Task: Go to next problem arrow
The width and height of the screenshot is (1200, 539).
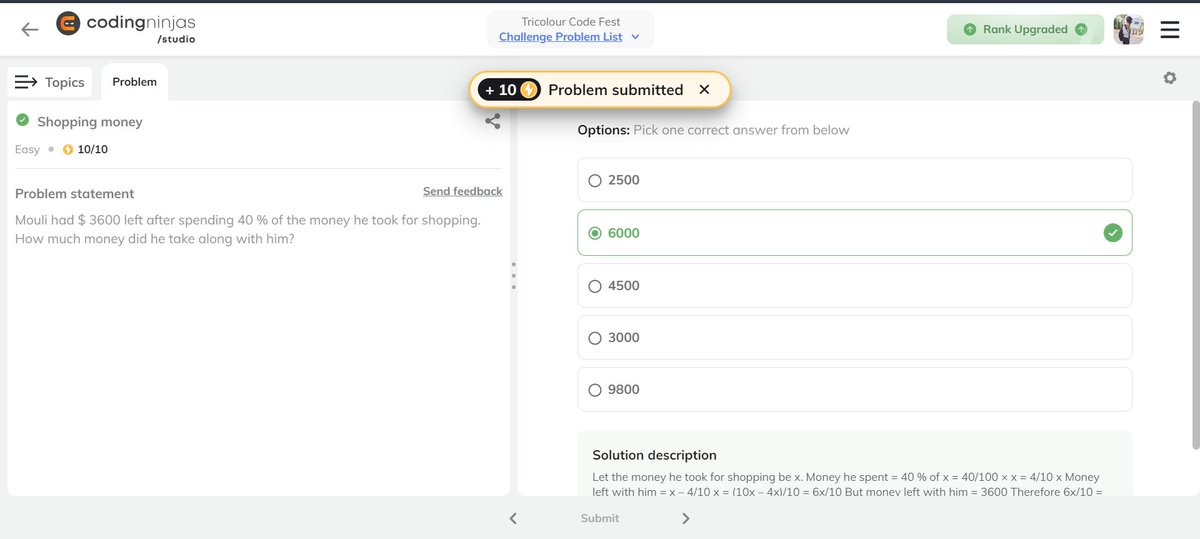Action: [686, 518]
